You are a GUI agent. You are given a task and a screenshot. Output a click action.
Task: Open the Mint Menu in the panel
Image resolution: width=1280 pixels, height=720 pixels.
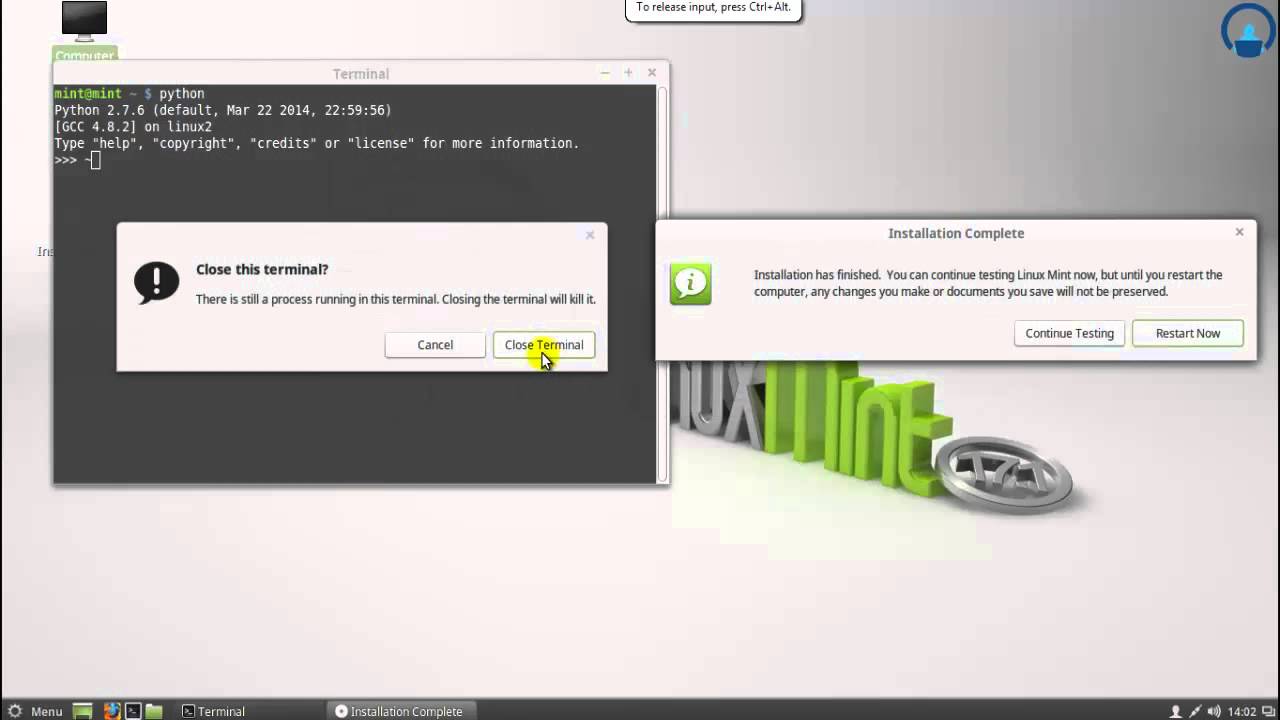(34, 711)
